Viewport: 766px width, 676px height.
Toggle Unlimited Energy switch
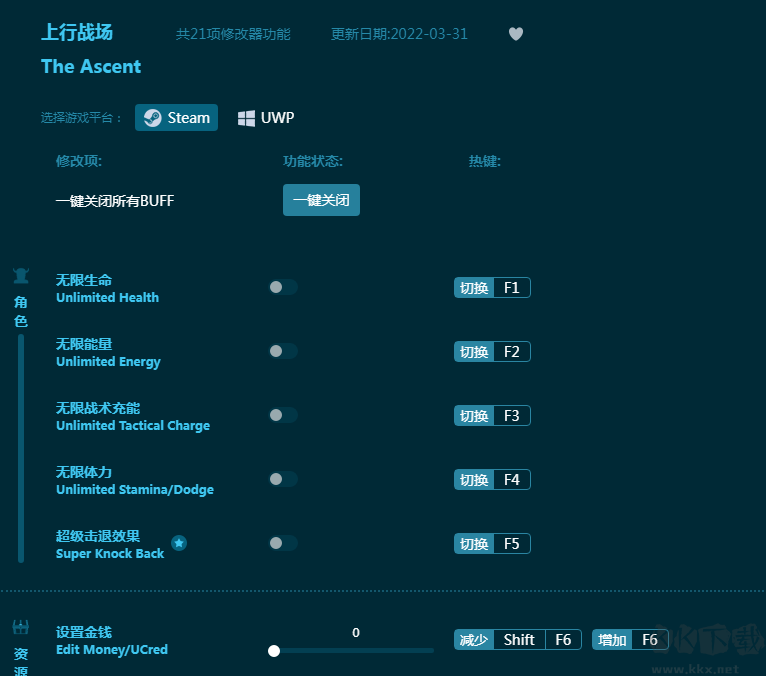(283, 351)
